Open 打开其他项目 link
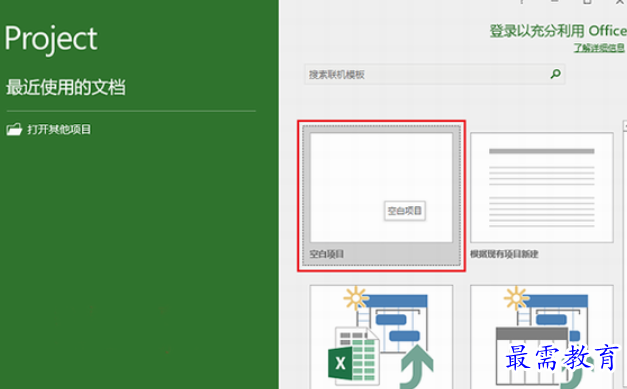Image resolution: width=627 pixels, height=389 pixels. [x=59, y=130]
